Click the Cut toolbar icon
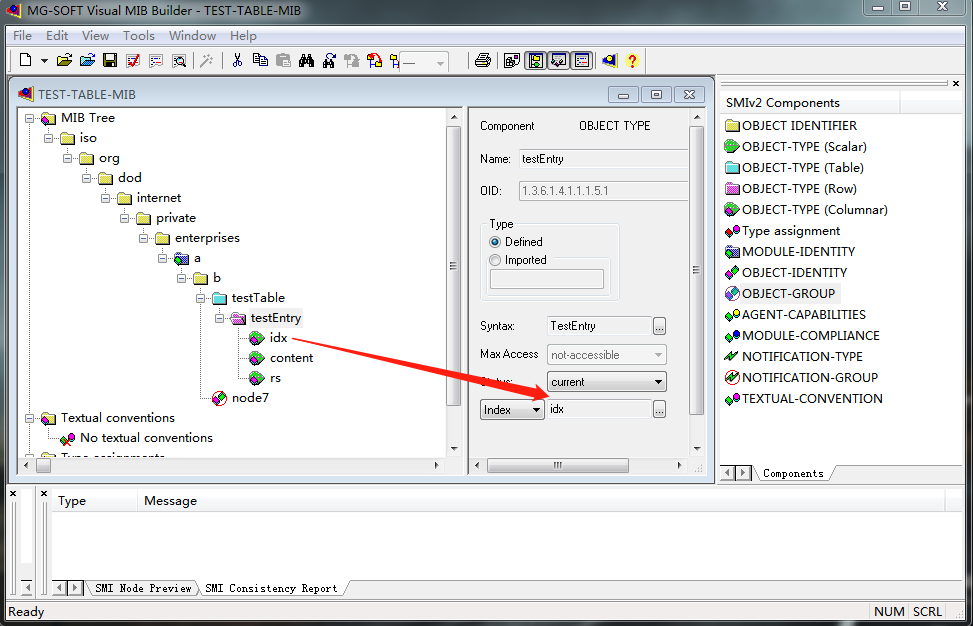This screenshot has width=973, height=626. [x=238, y=60]
